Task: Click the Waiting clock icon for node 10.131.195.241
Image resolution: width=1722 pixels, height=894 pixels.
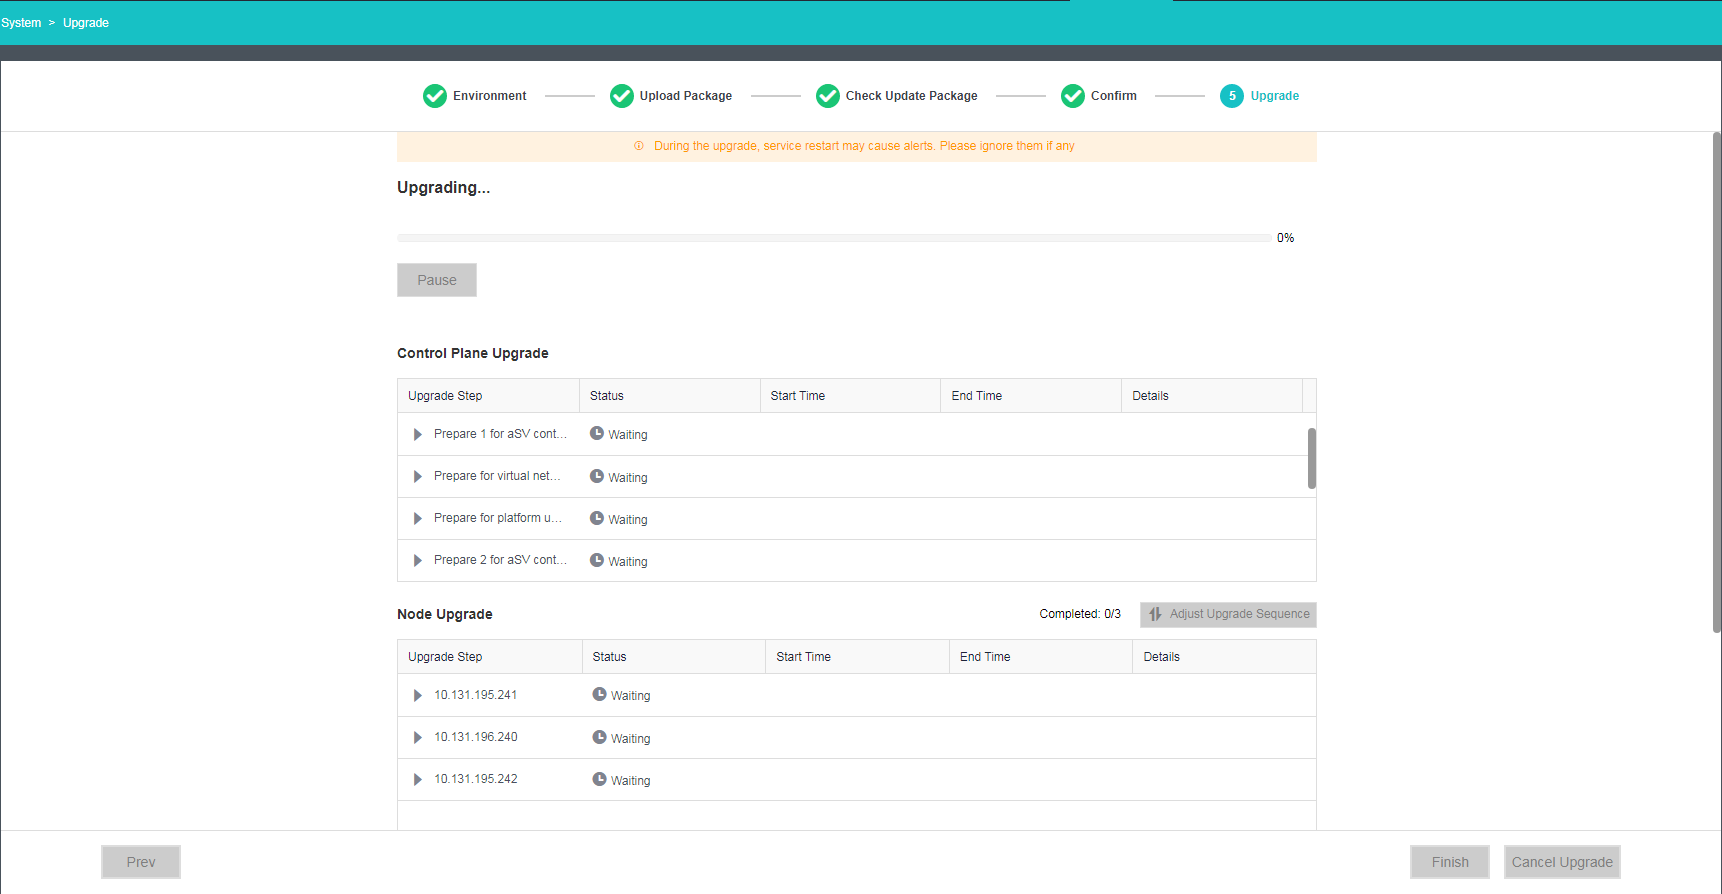Action: (599, 694)
